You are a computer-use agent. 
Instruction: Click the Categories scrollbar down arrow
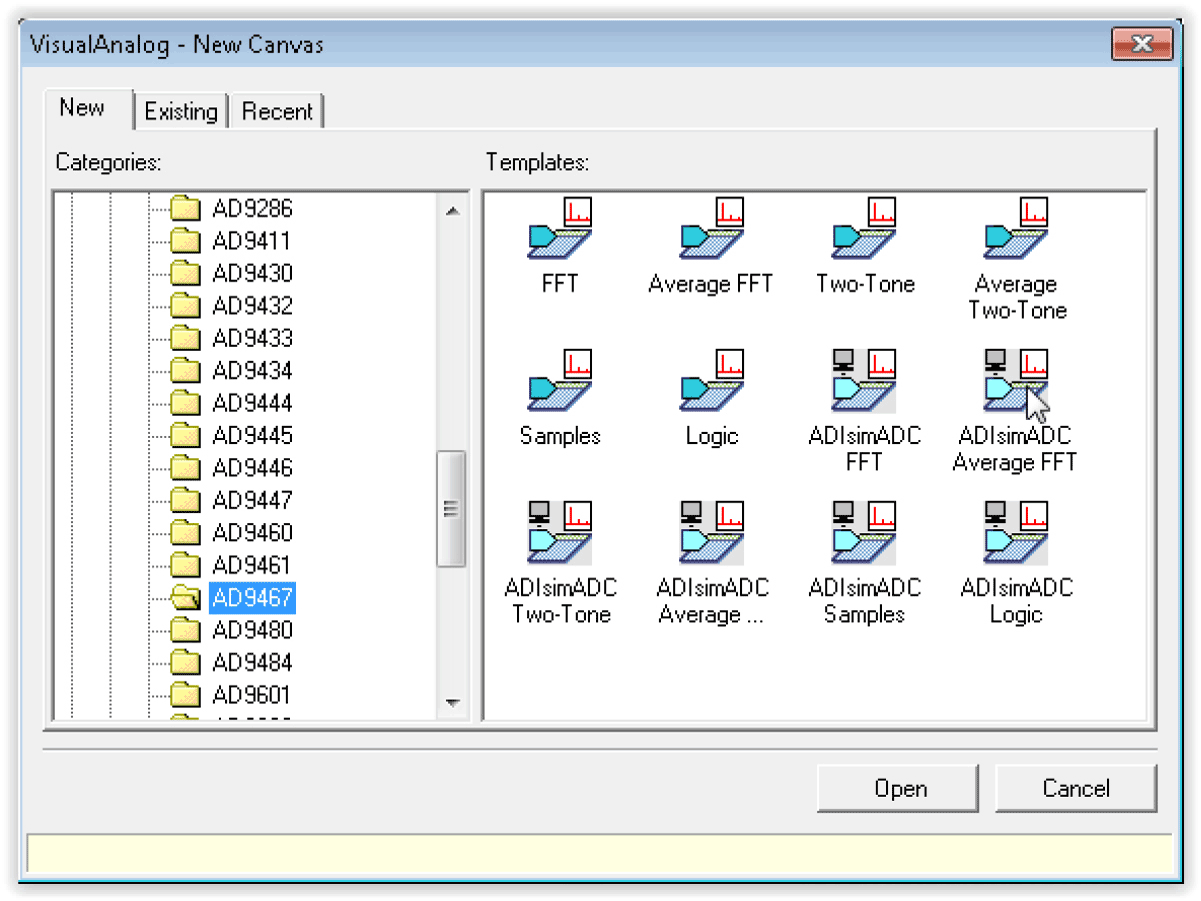coord(452,703)
